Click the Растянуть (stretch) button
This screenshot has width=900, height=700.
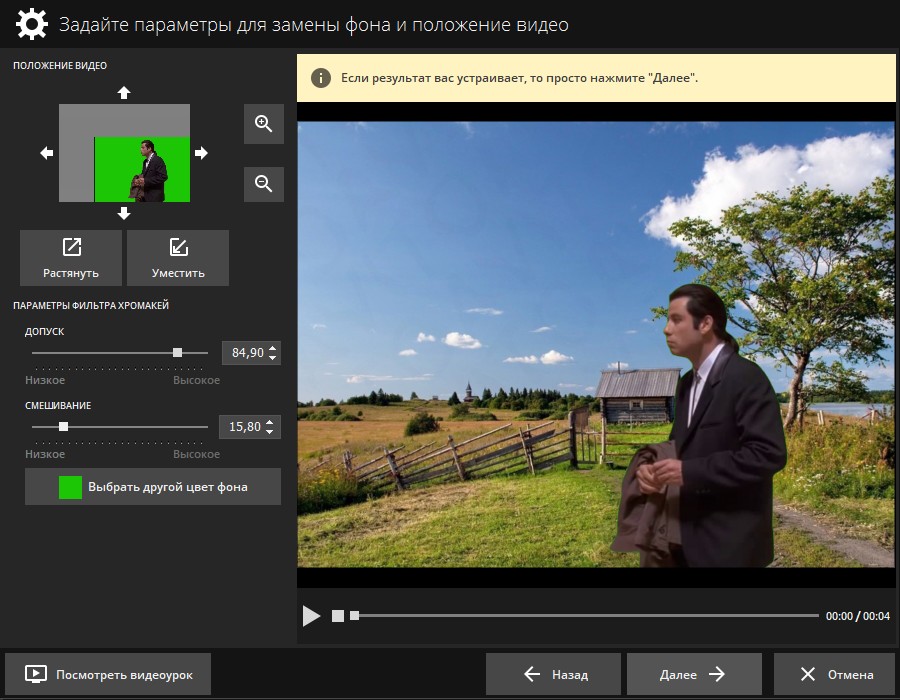click(x=71, y=258)
